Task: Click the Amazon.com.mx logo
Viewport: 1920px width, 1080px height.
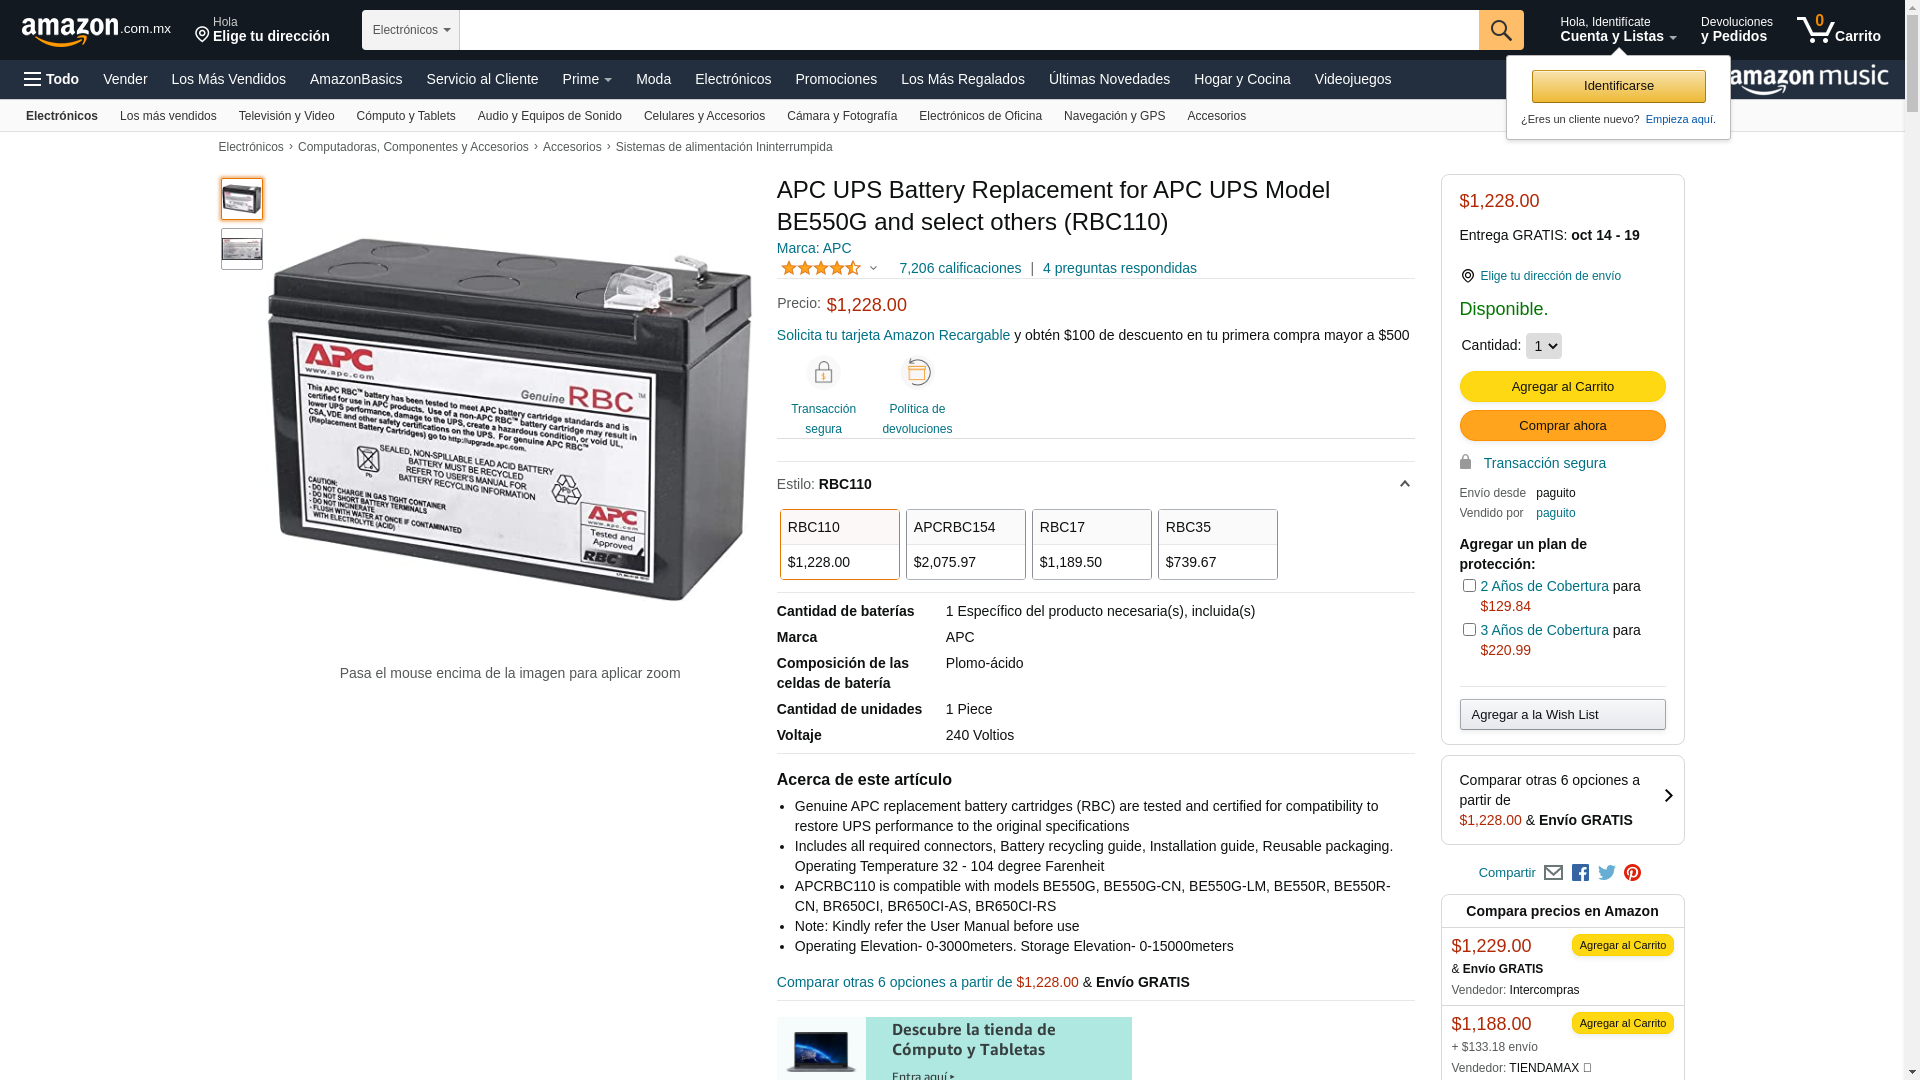Action: [96, 31]
